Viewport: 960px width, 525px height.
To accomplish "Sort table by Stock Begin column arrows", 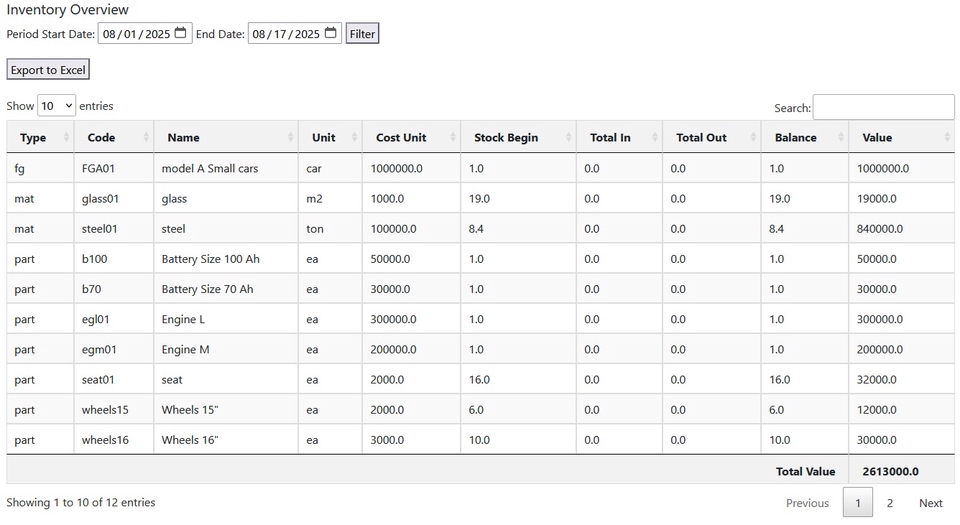I will click(569, 137).
